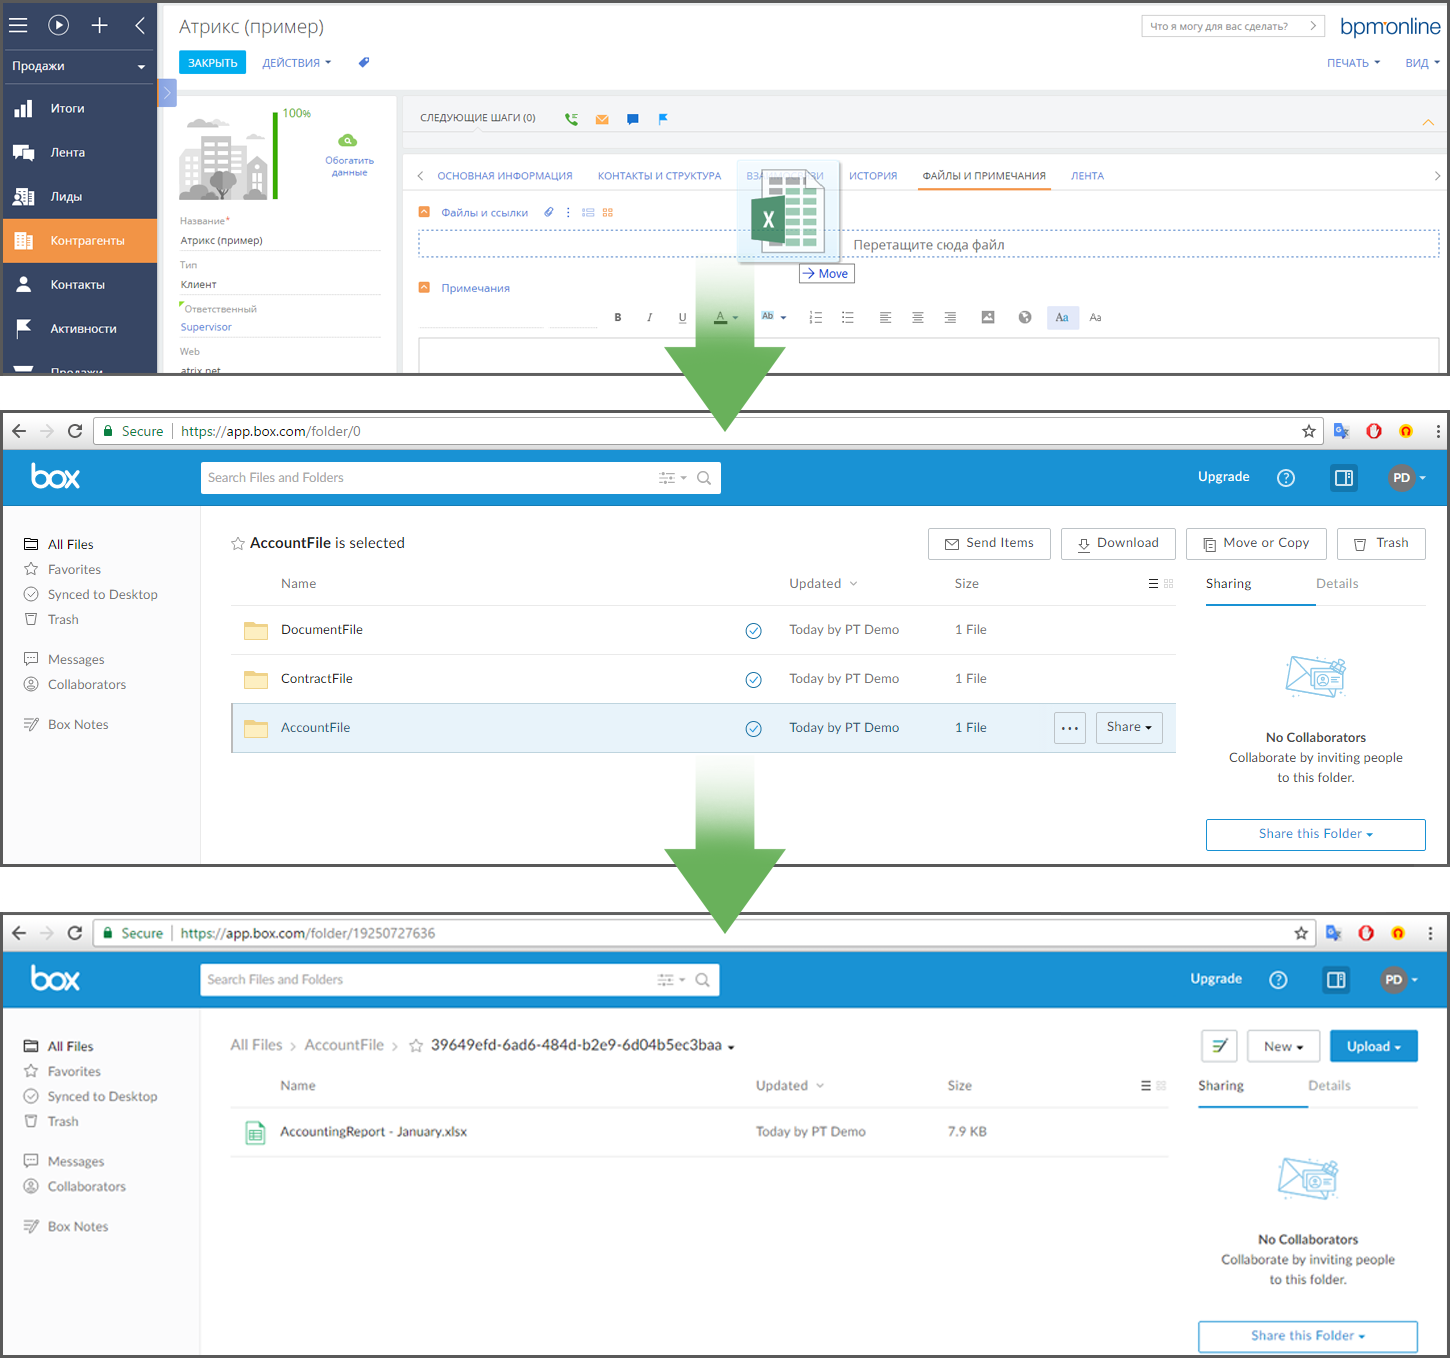Click the Обогатить данные cloud icon
Viewport: 1450px width, 1358px height.
pos(348,141)
